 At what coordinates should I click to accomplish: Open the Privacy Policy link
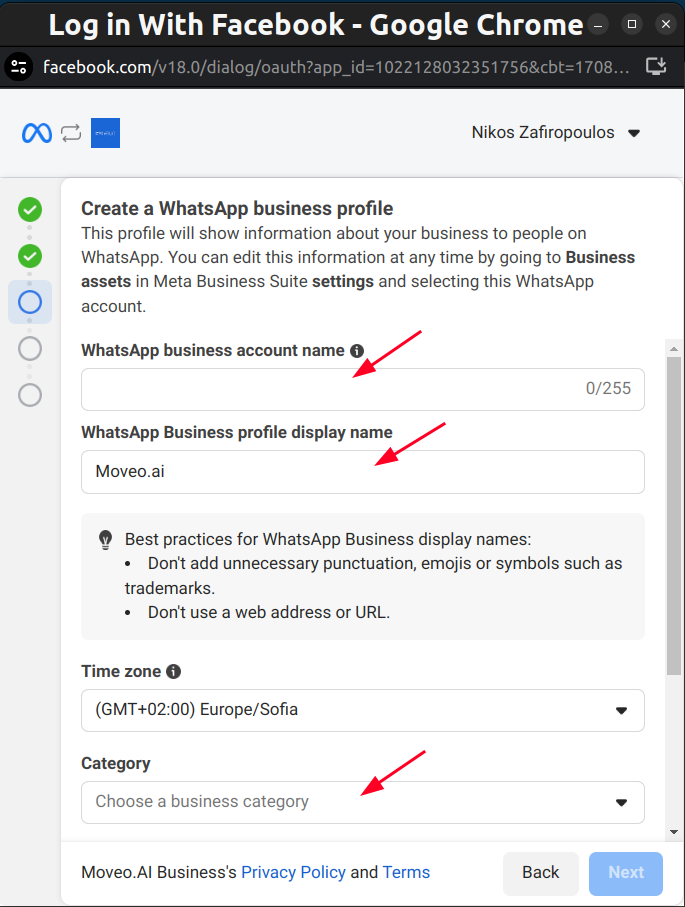pos(293,872)
